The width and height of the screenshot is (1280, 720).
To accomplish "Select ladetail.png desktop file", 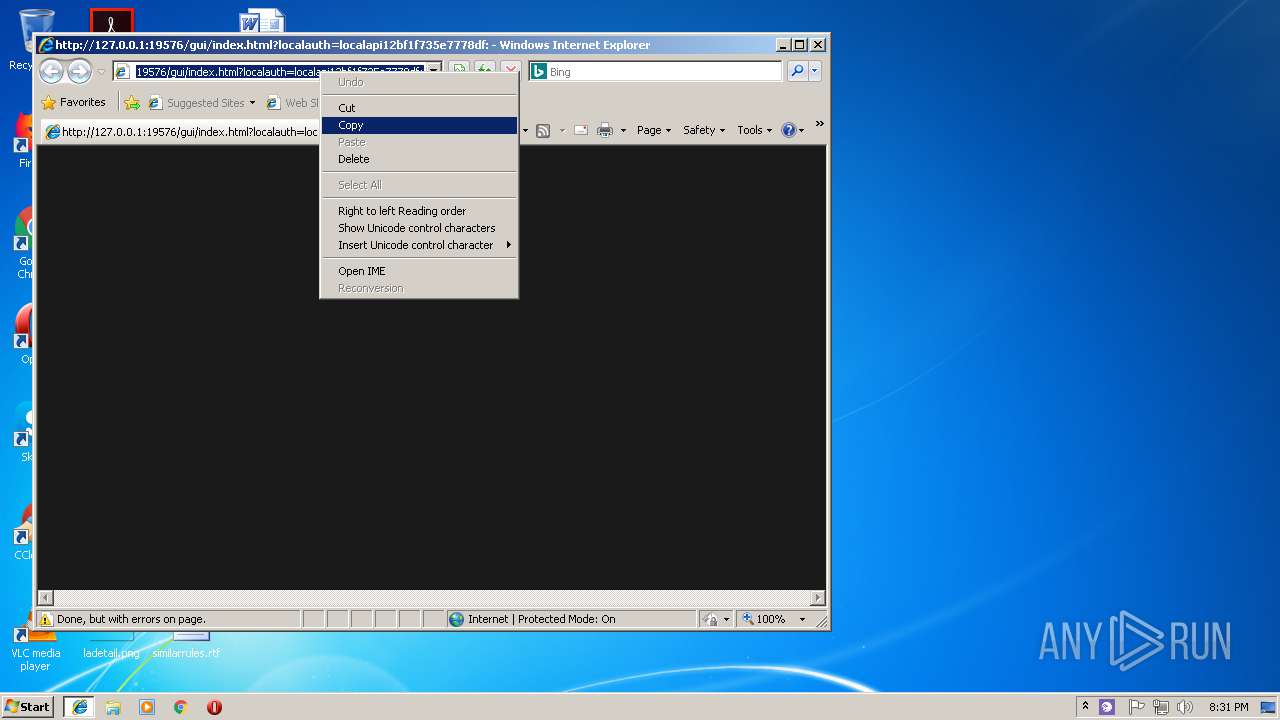I will click(111, 645).
